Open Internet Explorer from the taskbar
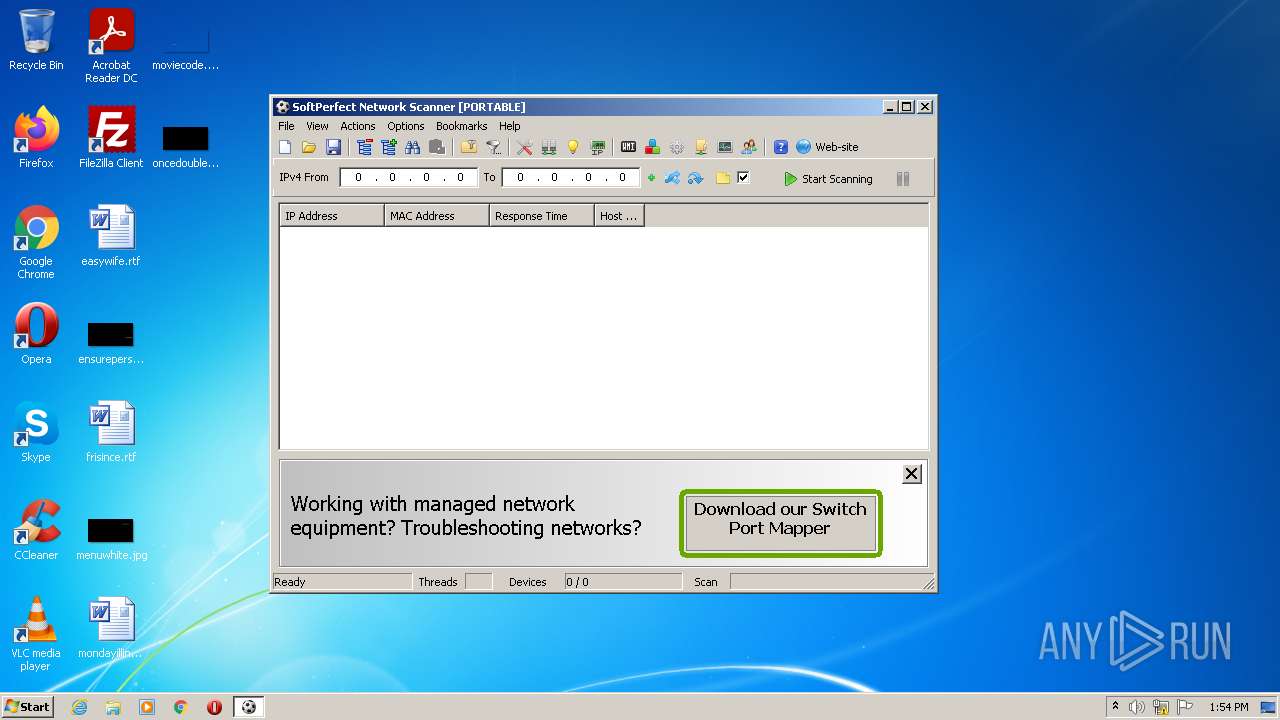Screen dimensions: 1280x720 (80, 707)
